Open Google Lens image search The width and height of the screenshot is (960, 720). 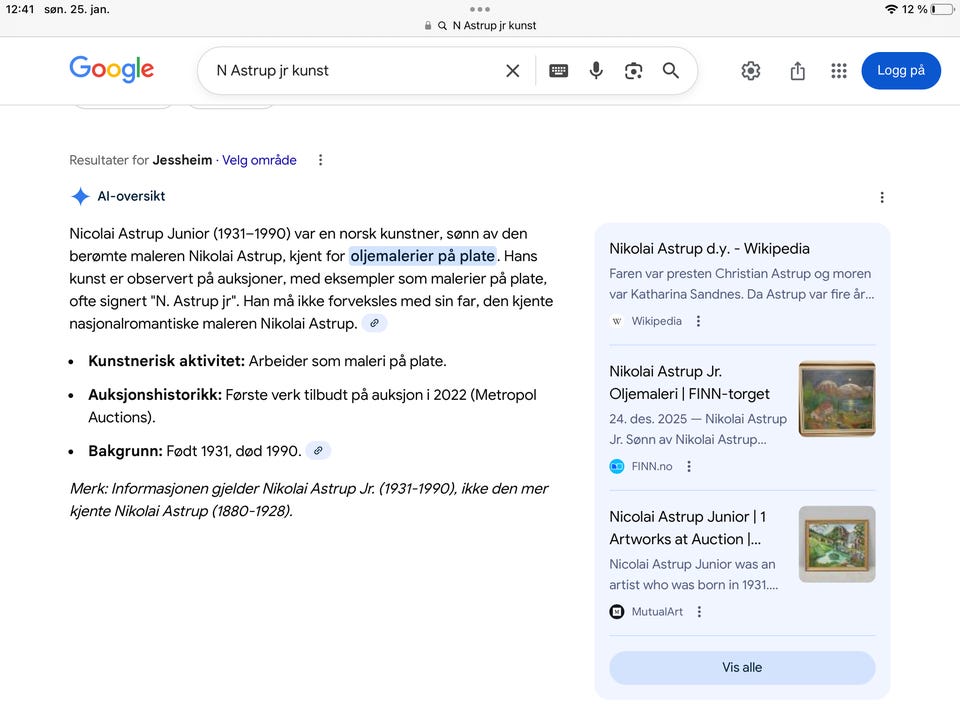tap(634, 71)
